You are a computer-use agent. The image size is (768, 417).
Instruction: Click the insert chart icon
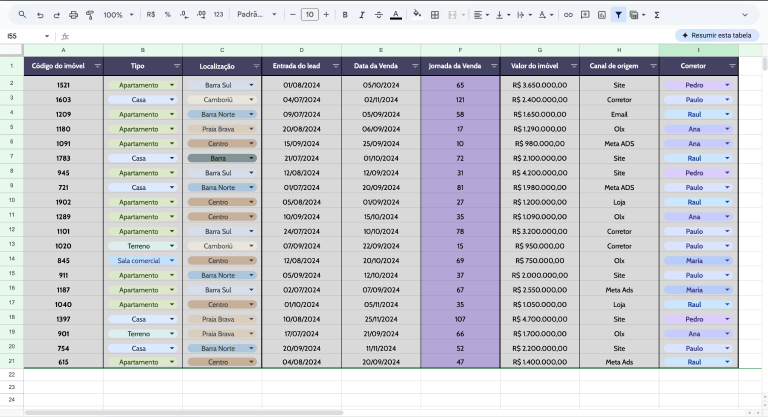click(x=601, y=15)
